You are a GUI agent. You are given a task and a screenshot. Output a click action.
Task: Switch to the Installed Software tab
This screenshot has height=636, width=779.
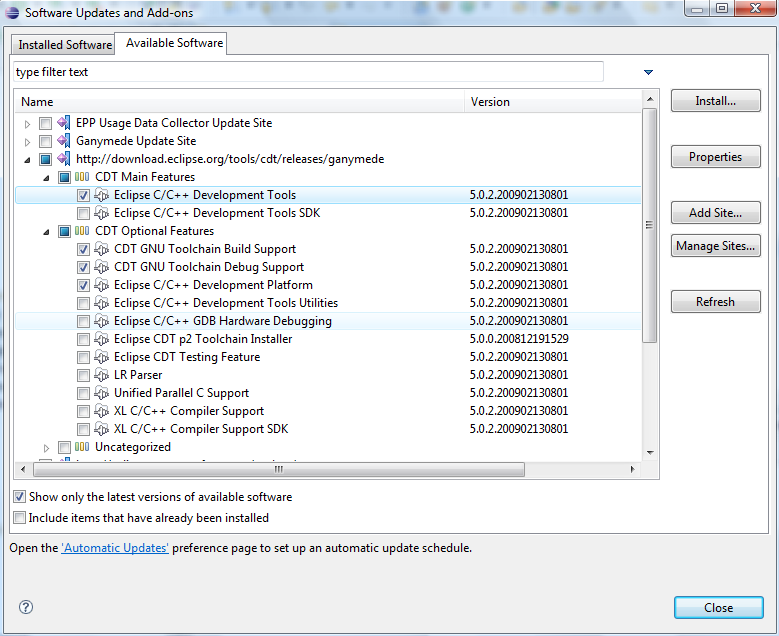65,45
